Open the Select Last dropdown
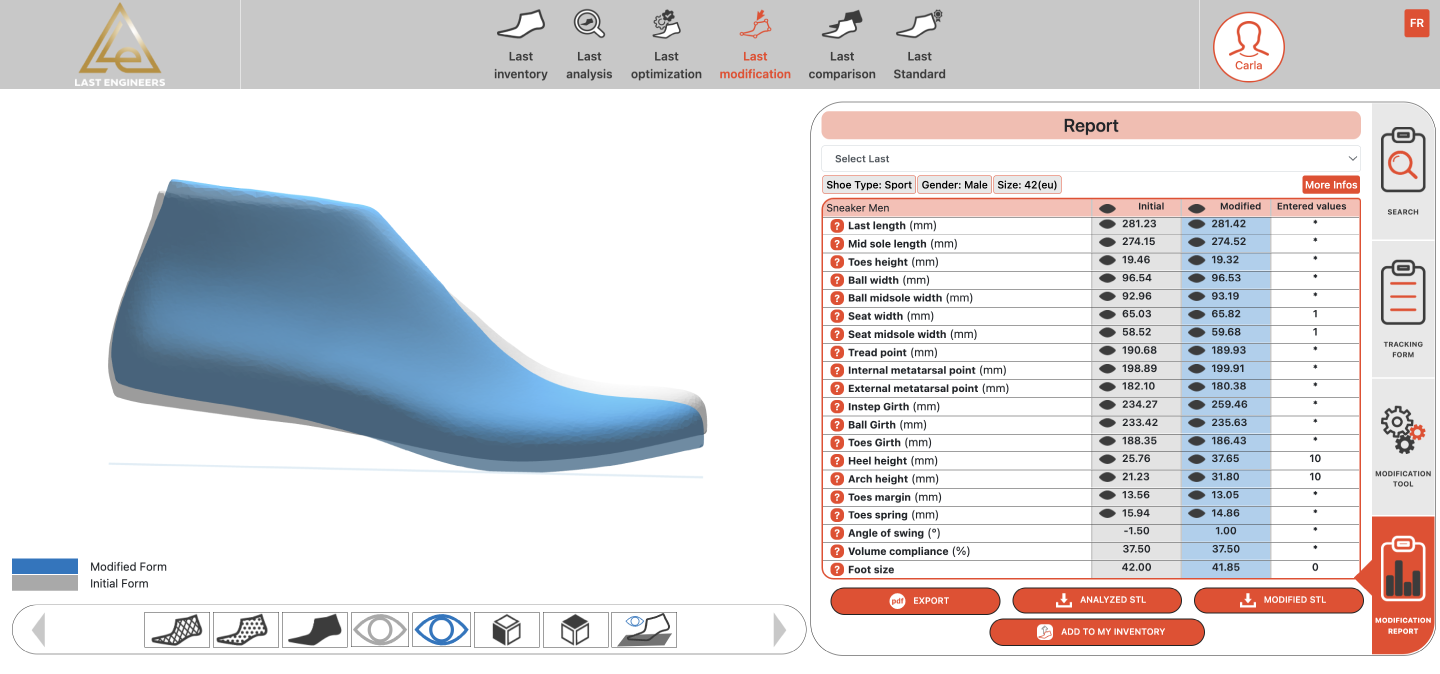This screenshot has height=674, width=1440. pos(1091,159)
